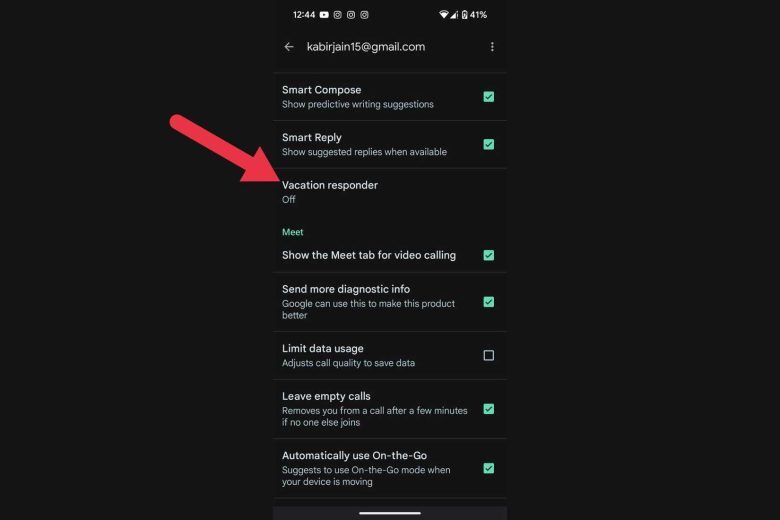Tap the Wi-Fi status icon

443,15
